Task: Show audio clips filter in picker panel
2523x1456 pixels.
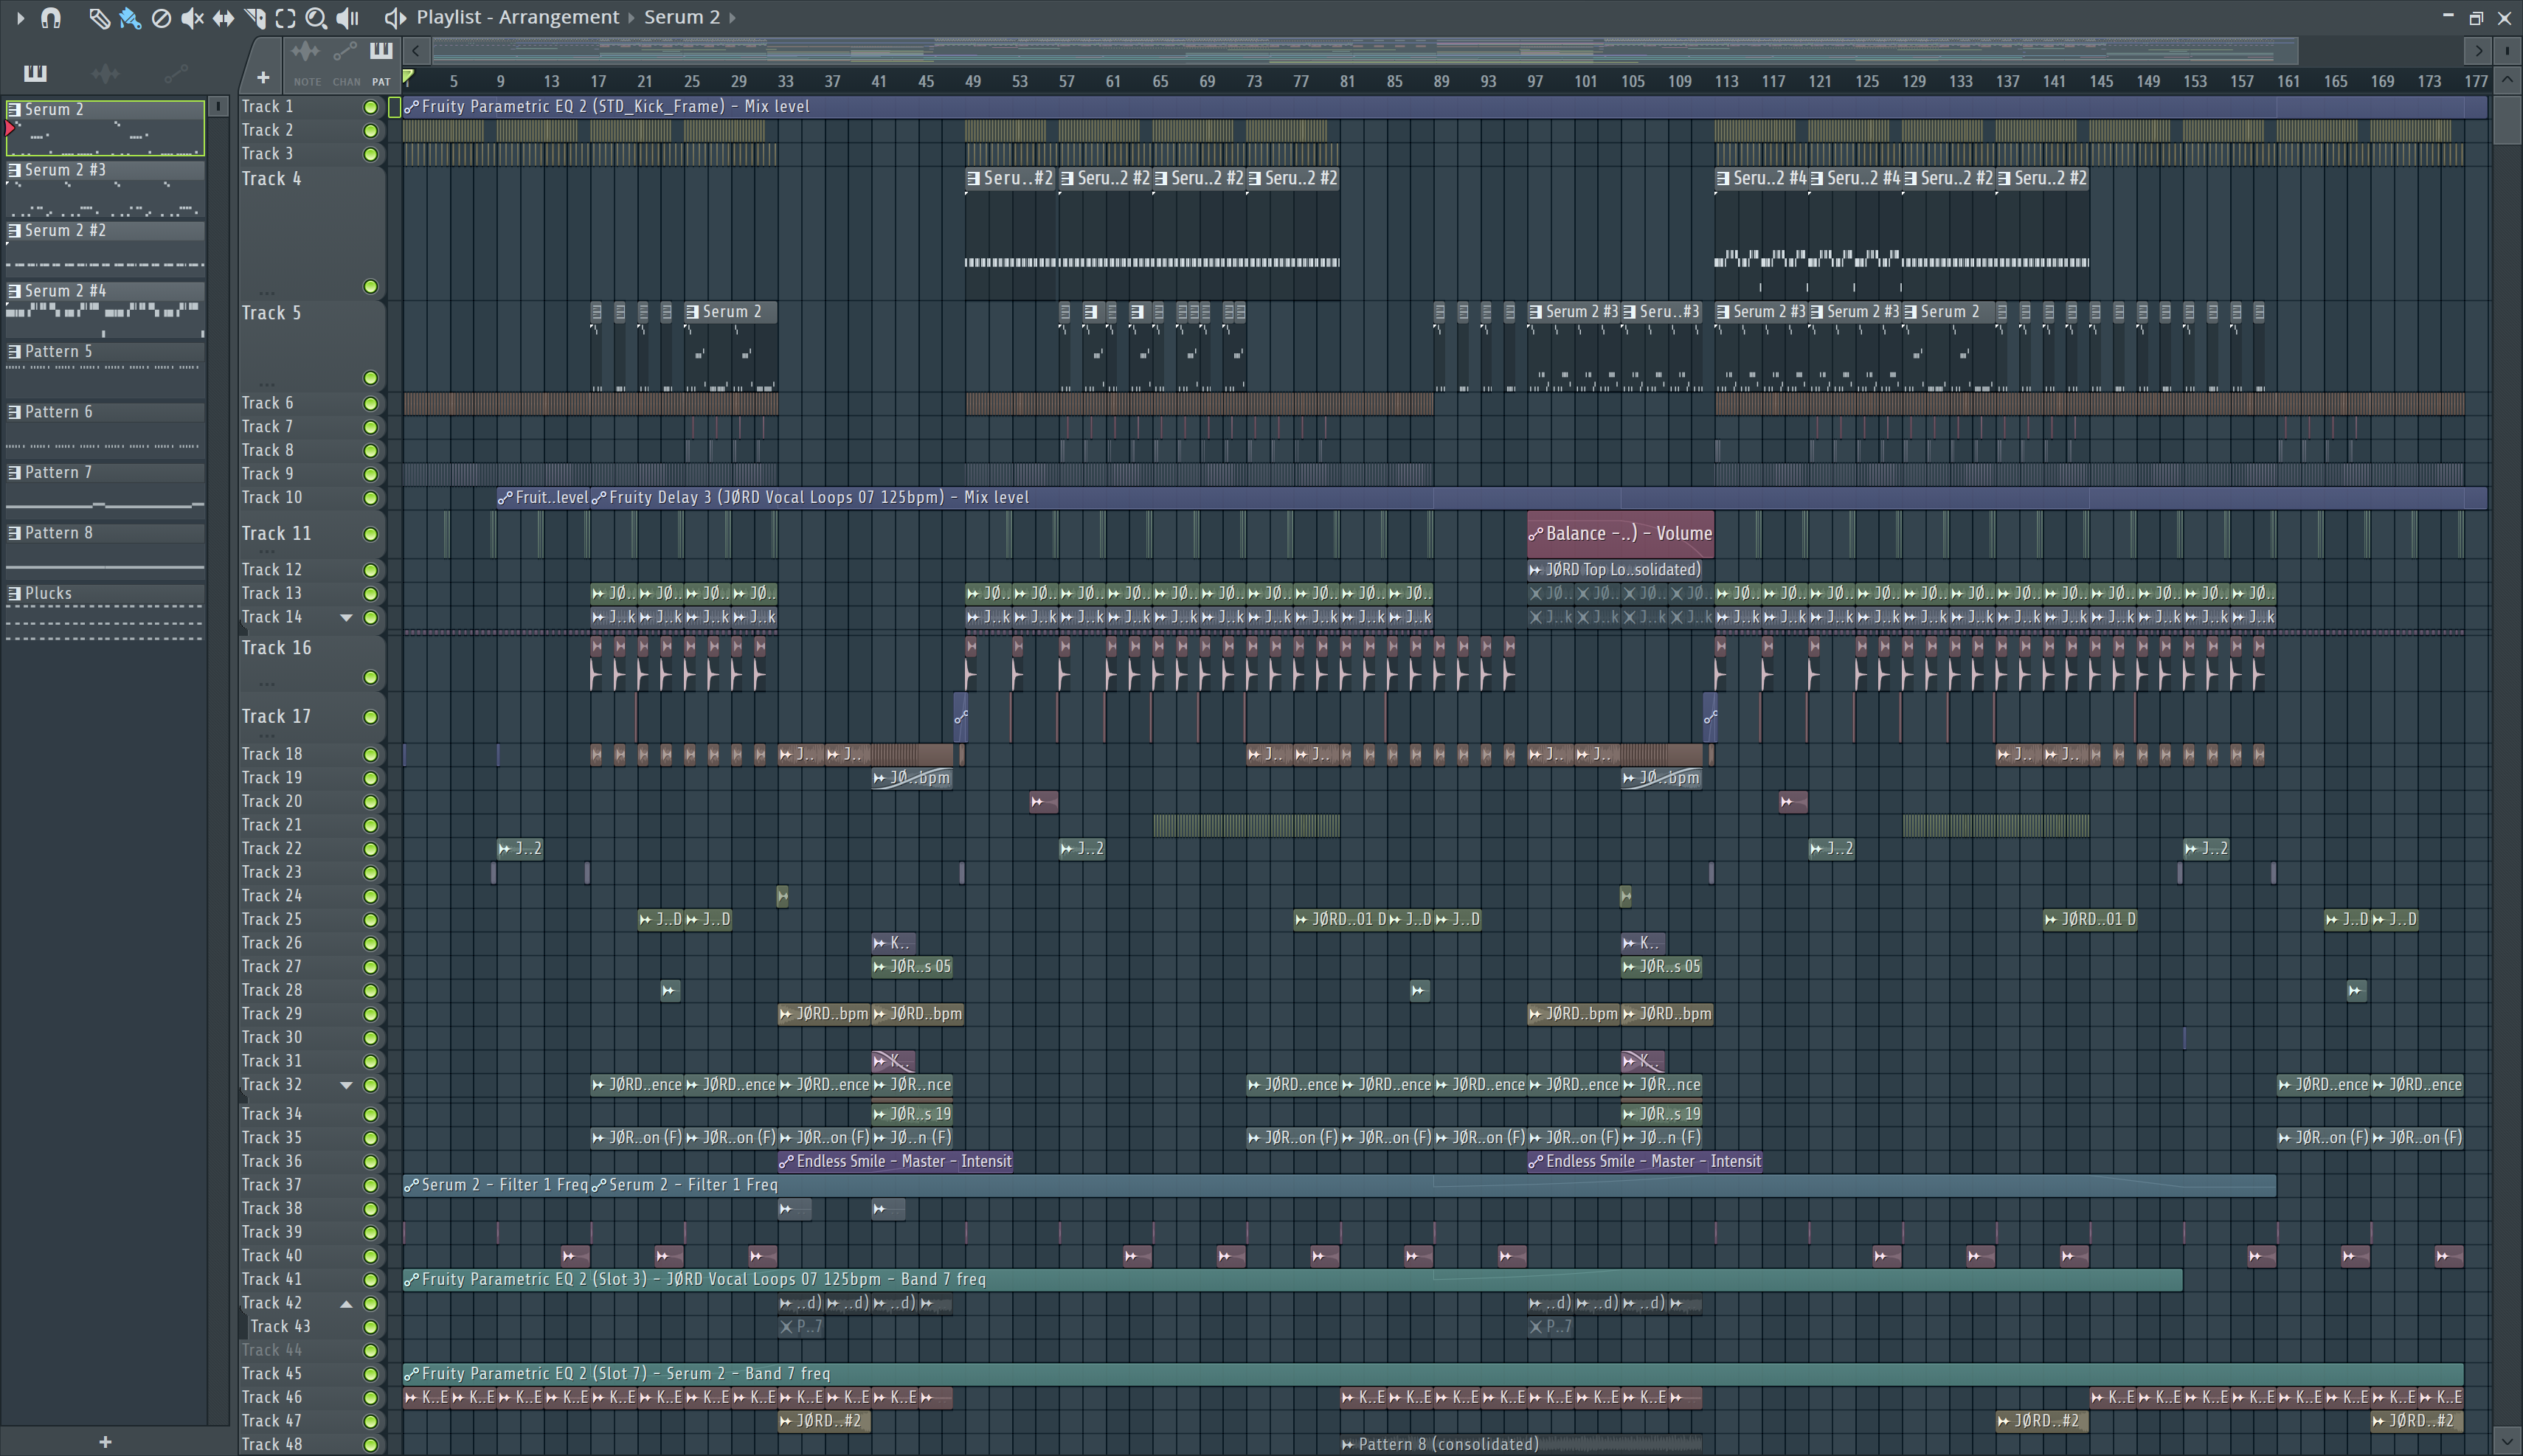Action: [105, 72]
